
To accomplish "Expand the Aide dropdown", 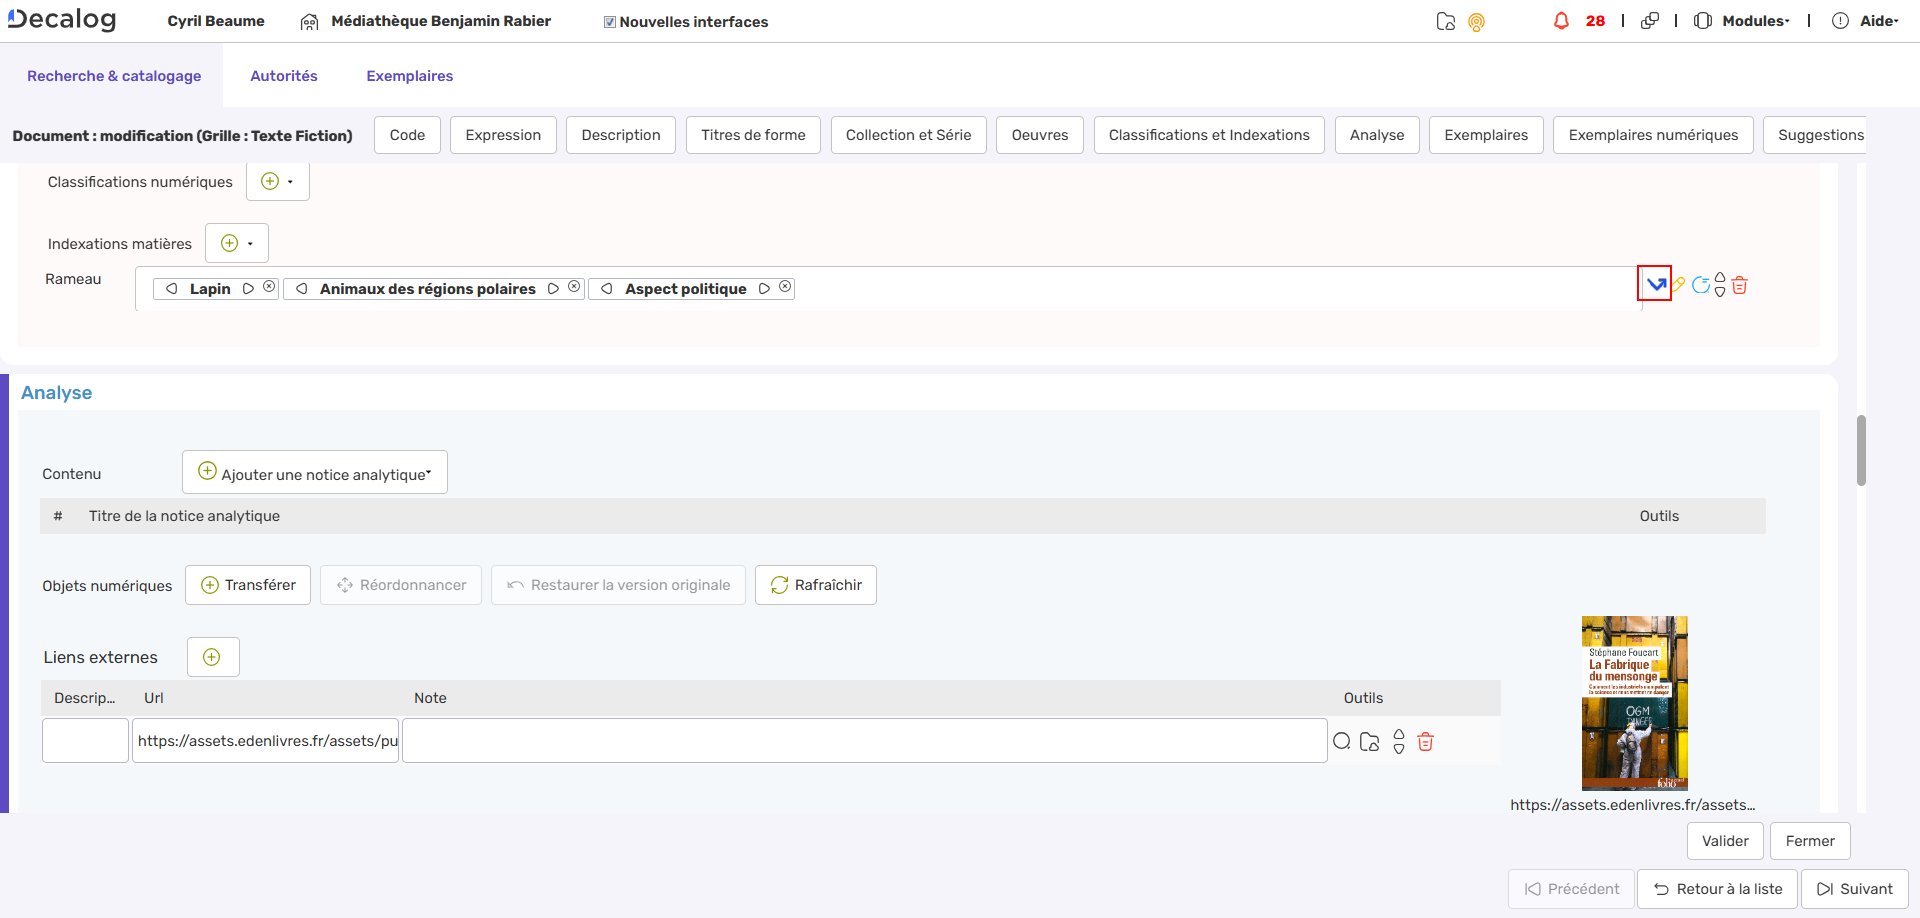I will (x=1877, y=20).
